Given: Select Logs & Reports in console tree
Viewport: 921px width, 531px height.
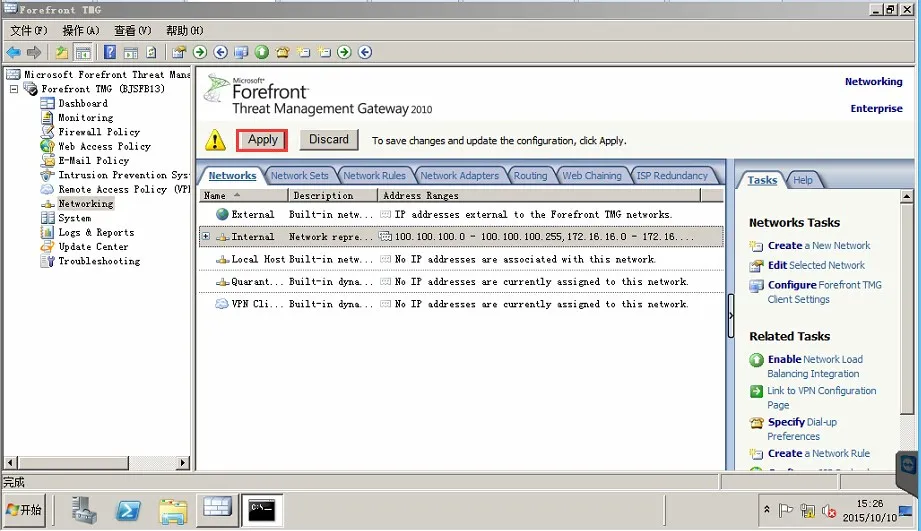Looking at the screenshot, I should [x=96, y=233].
